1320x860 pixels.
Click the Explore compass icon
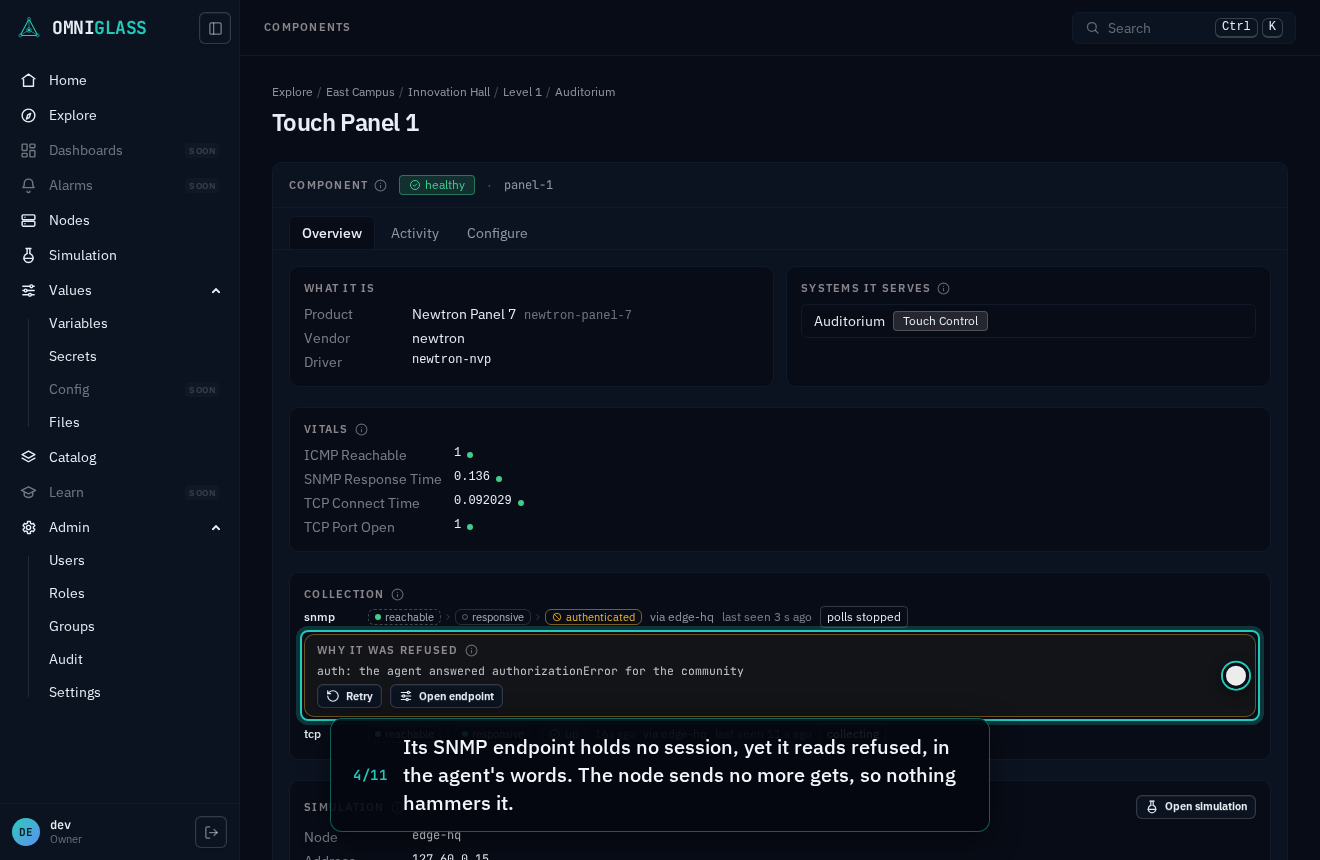29,115
